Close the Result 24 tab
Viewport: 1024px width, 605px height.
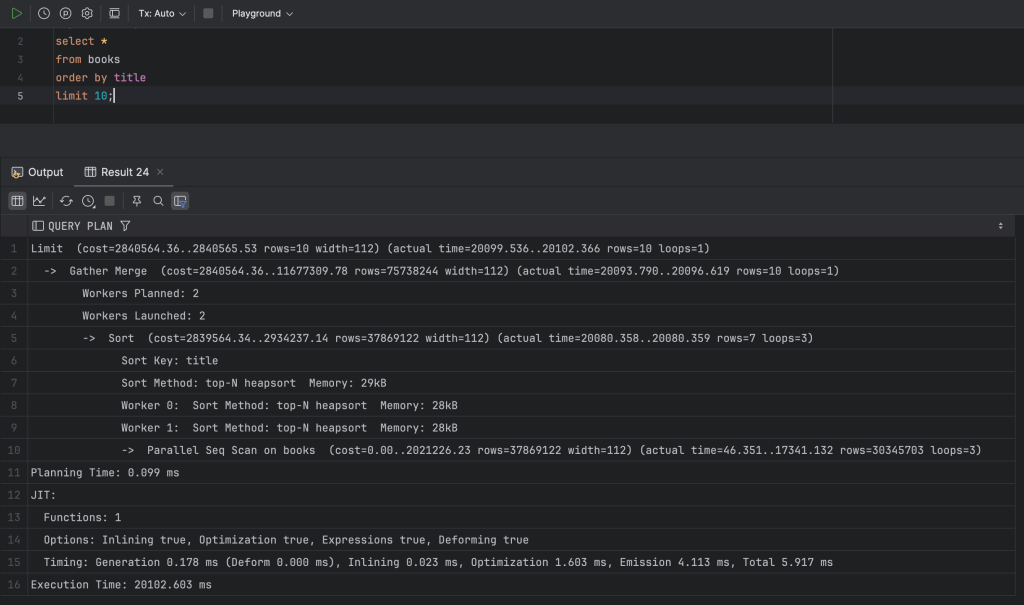158,172
